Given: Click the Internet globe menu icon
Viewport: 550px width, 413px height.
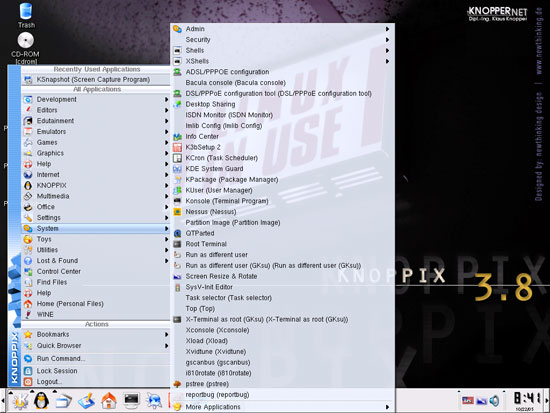Looking at the screenshot, I should click(x=28, y=175).
